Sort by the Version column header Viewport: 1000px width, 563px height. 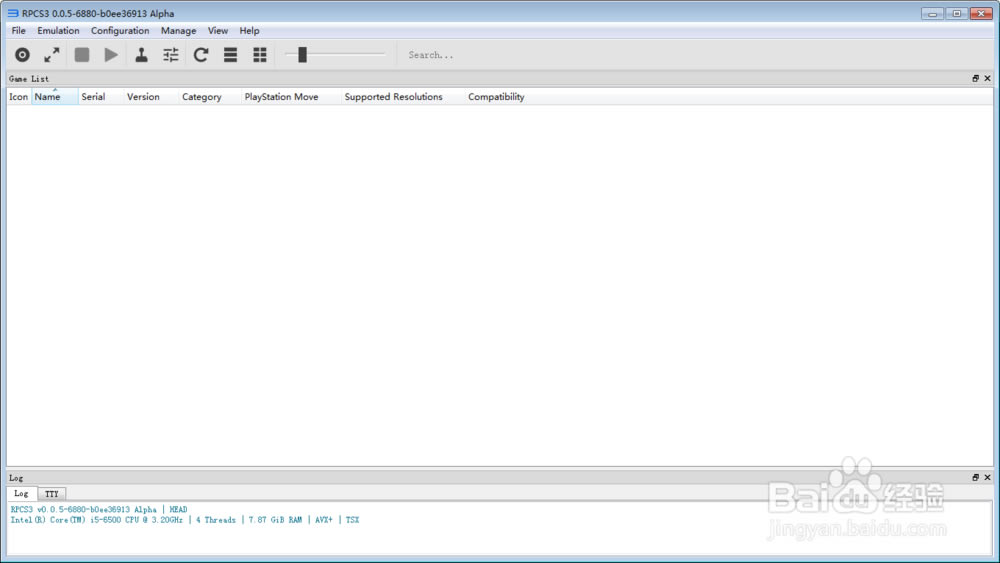click(x=151, y=97)
